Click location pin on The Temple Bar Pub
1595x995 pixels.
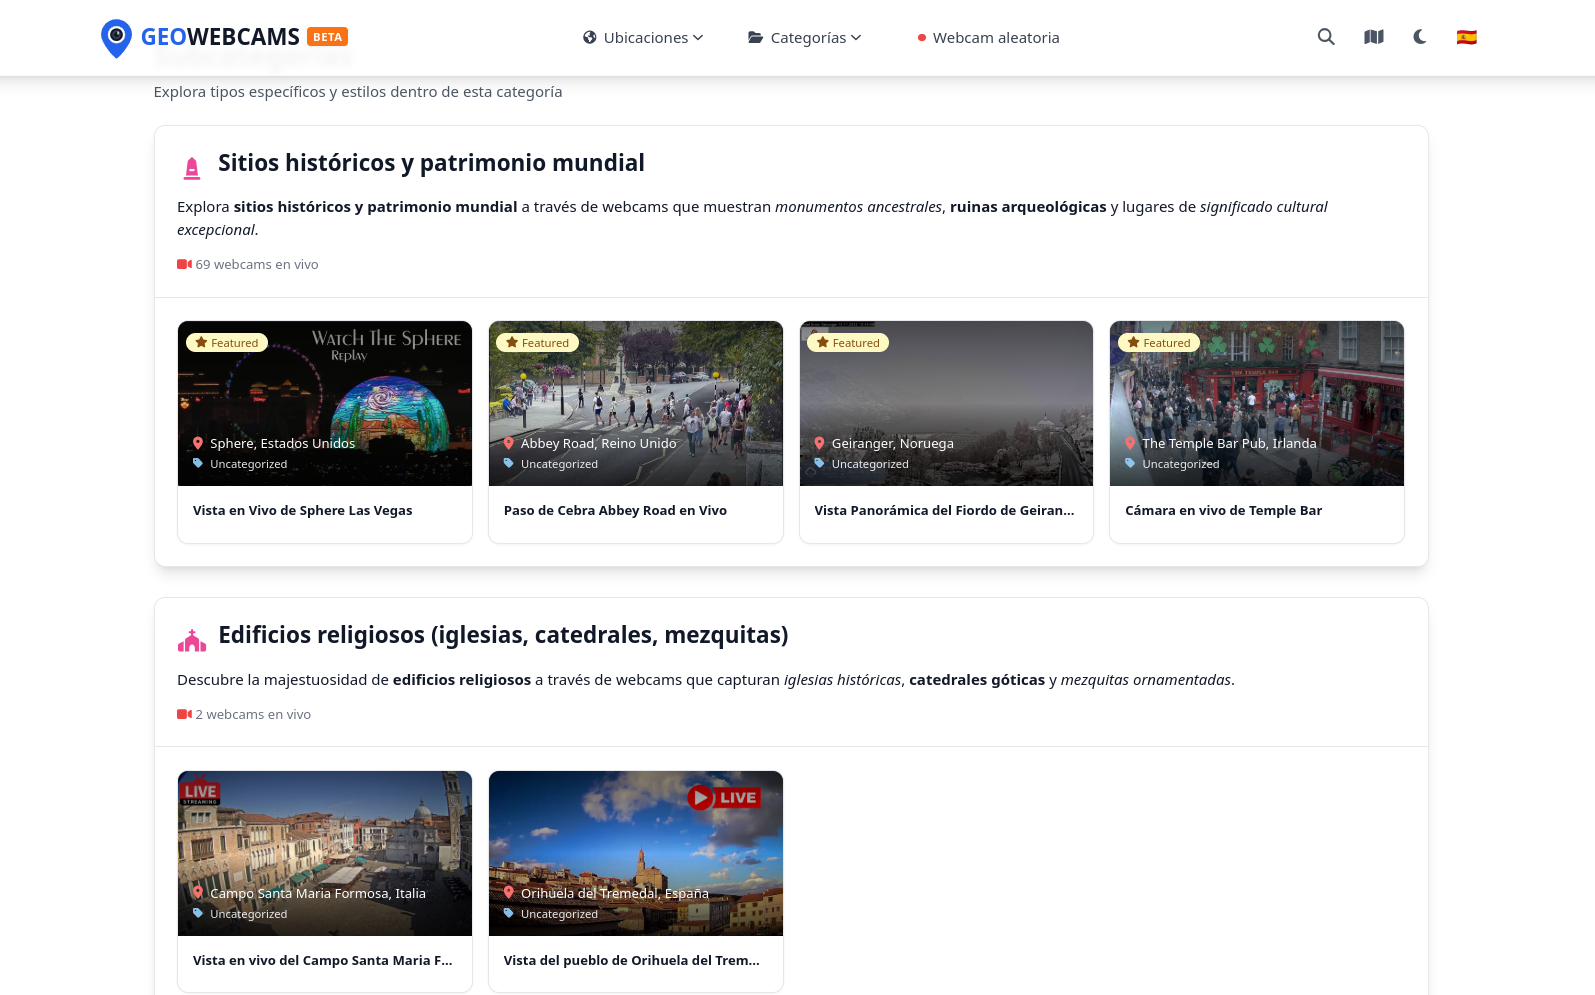(1131, 443)
